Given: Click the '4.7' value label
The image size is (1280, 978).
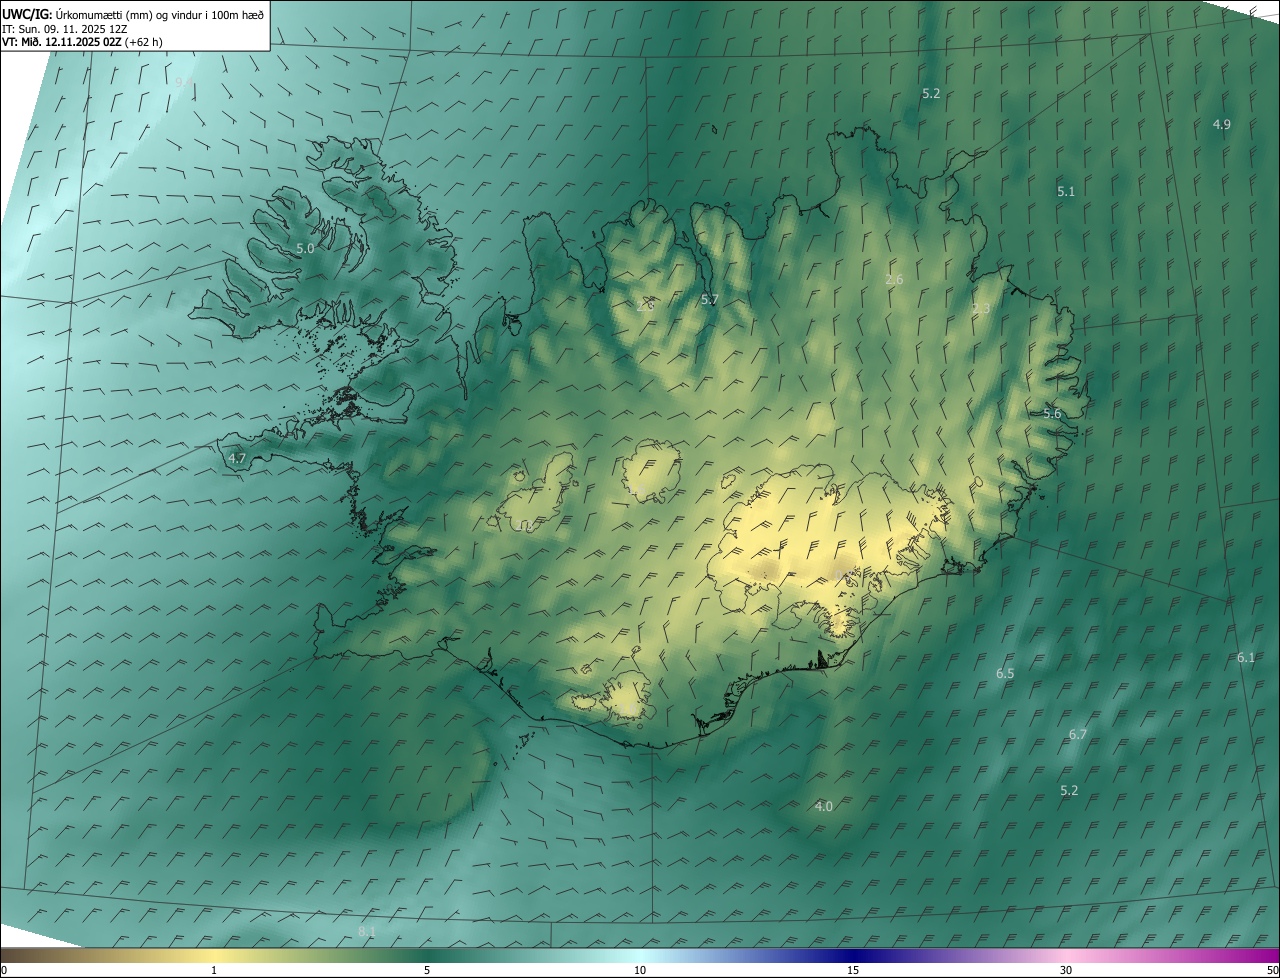Looking at the screenshot, I should pyautogui.click(x=237, y=458).
